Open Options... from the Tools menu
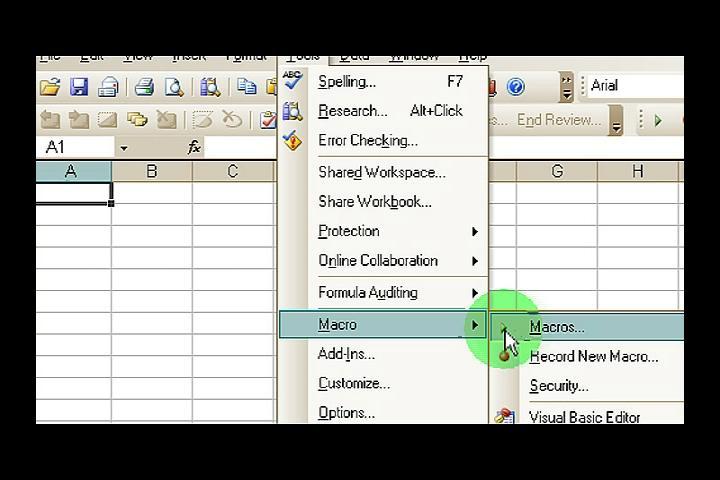The image size is (720, 480). tap(383, 412)
